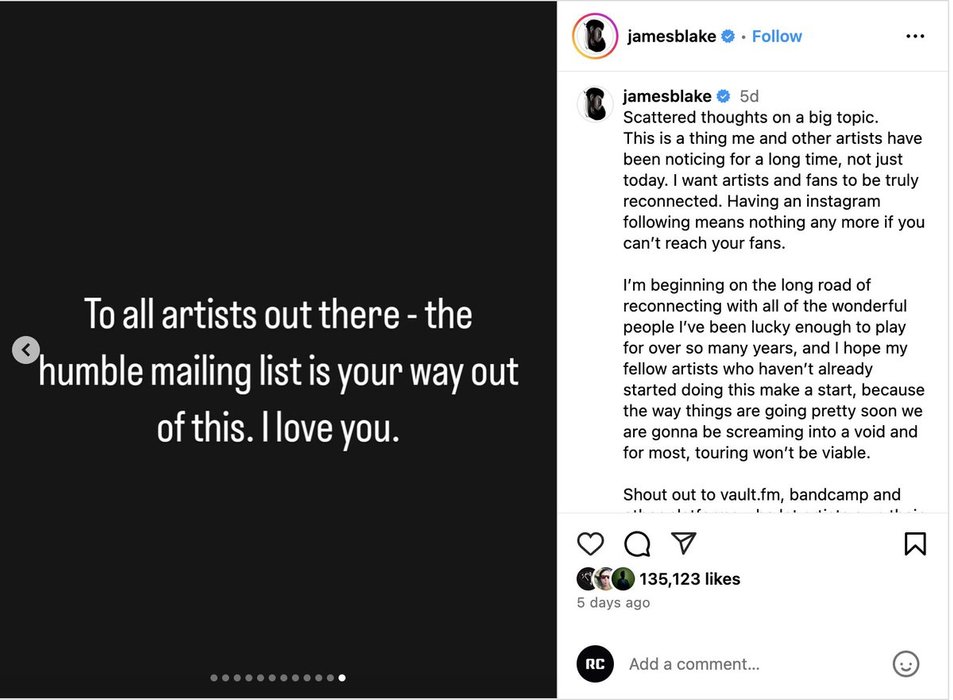Open jamesblake profile from header username
The height and width of the screenshot is (700, 953).
pos(671,36)
